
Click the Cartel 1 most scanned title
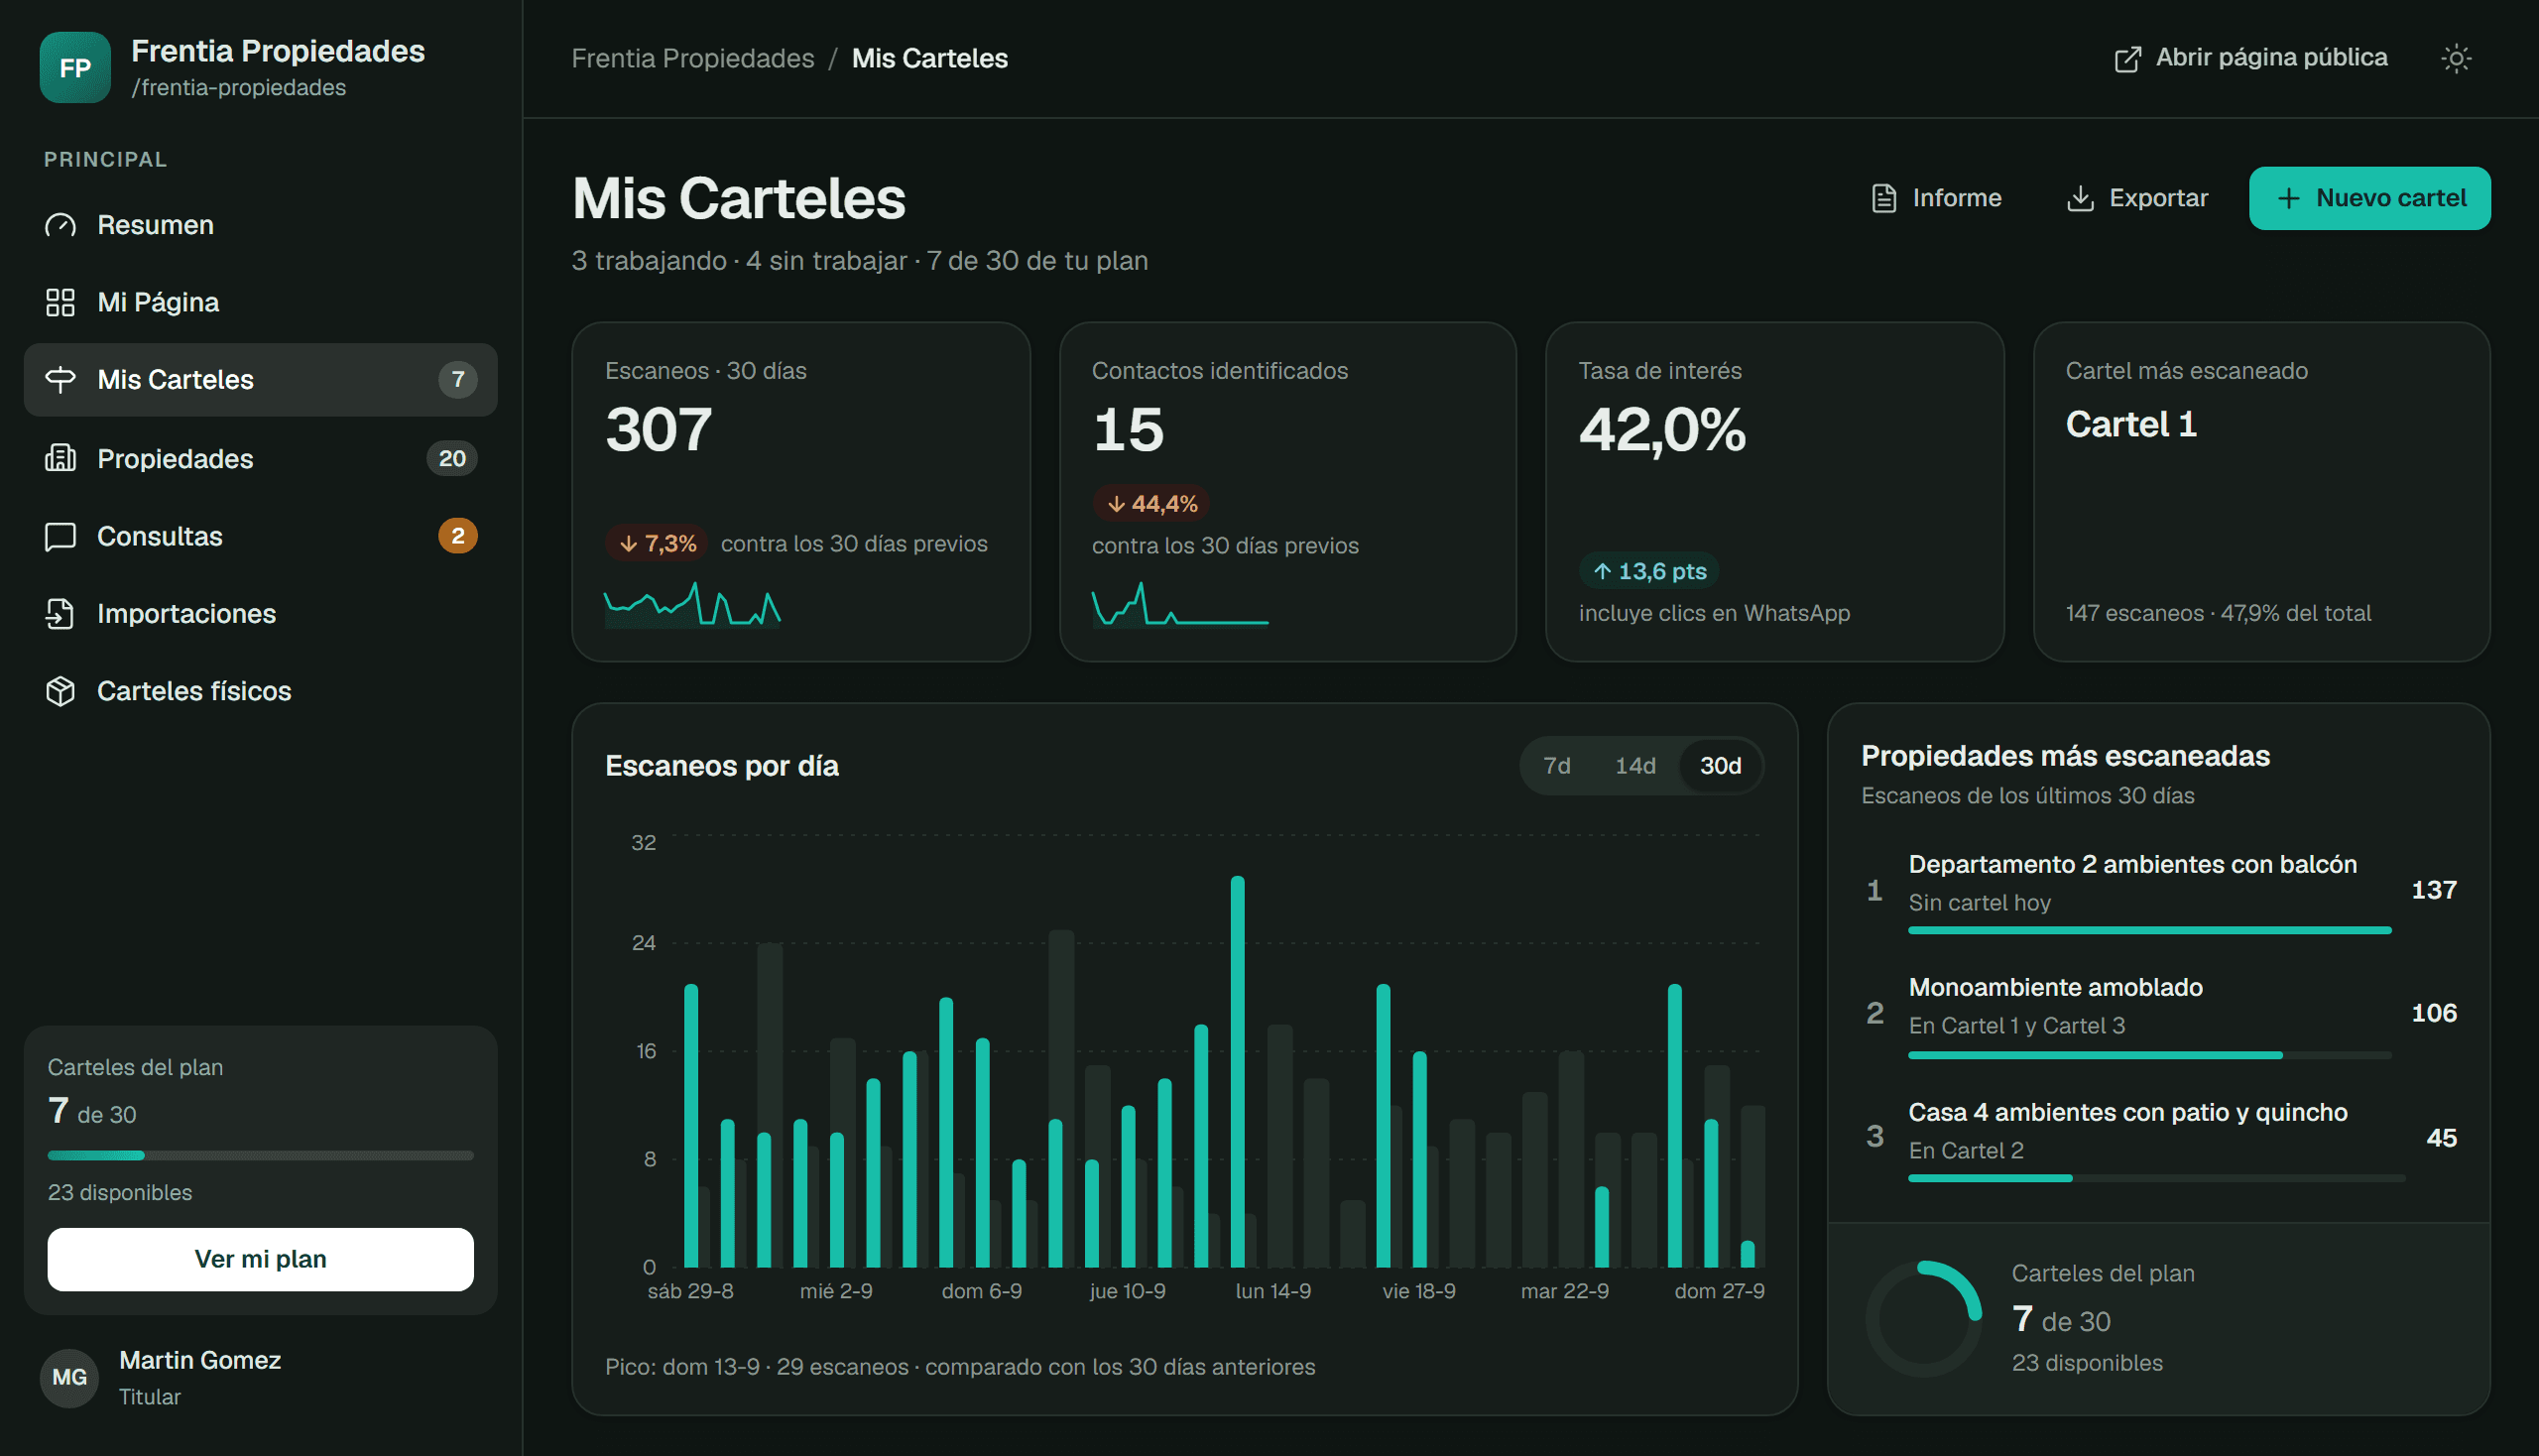click(x=2131, y=424)
